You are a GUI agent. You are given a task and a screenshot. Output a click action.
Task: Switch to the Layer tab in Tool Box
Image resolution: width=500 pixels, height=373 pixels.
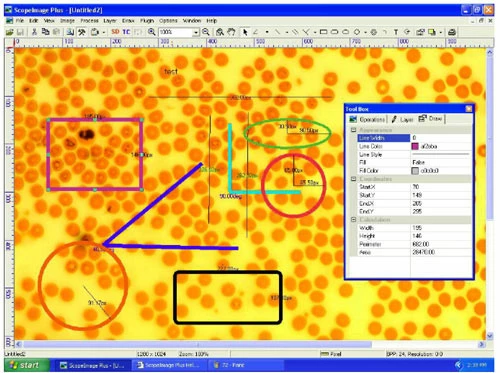[x=402, y=119]
